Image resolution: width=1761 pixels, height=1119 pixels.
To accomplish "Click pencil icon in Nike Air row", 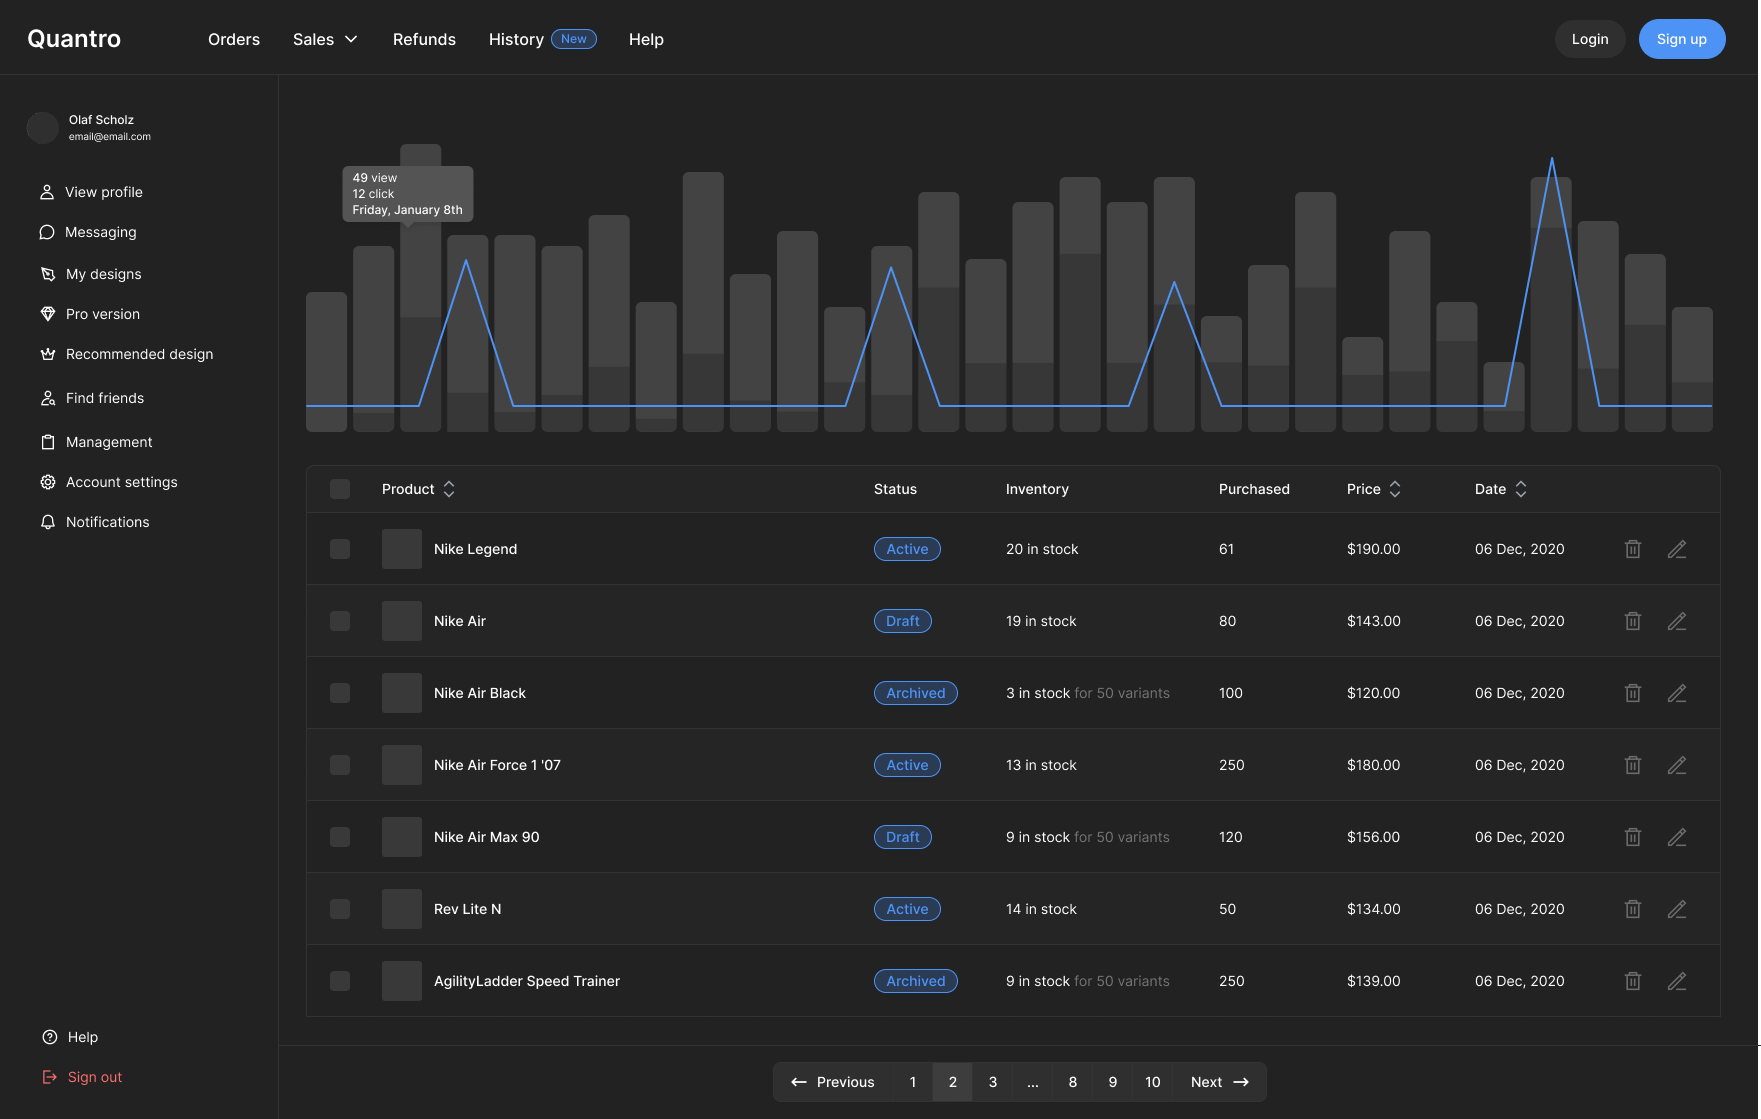I will (1677, 621).
